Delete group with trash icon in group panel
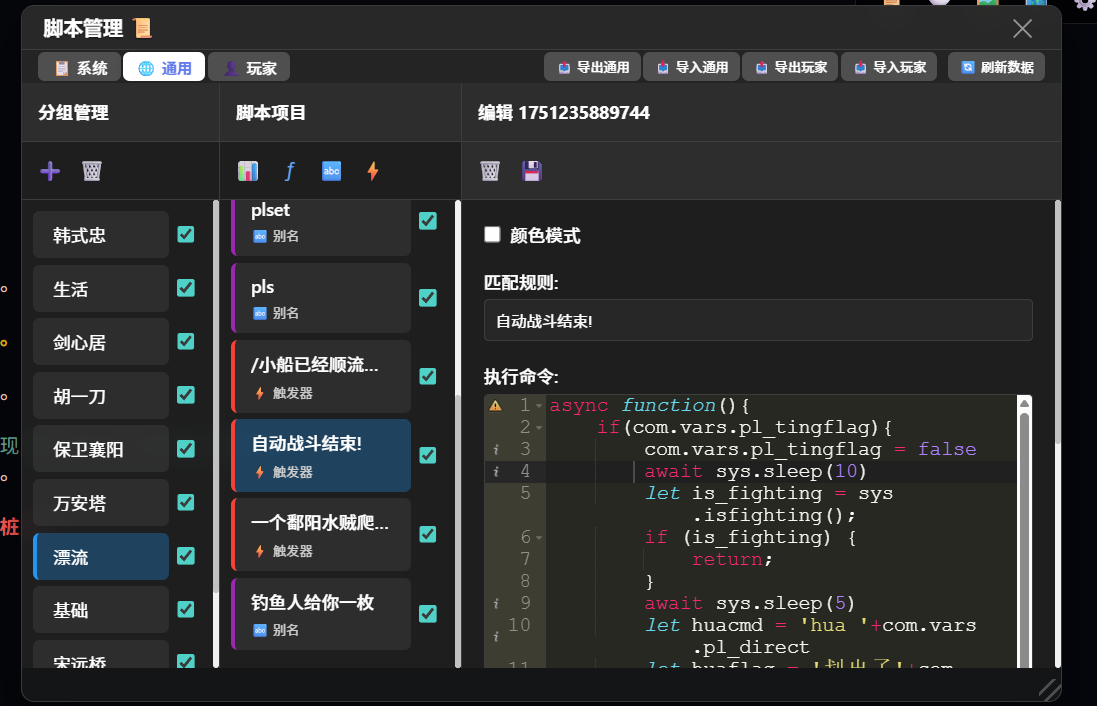The width and height of the screenshot is (1097, 706). coord(92,171)
